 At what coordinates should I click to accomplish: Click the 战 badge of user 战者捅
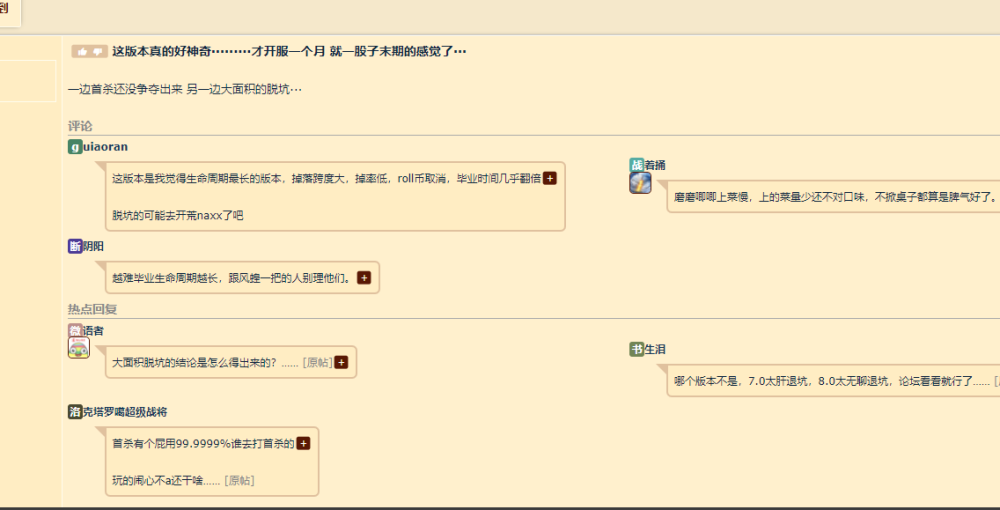636,164
